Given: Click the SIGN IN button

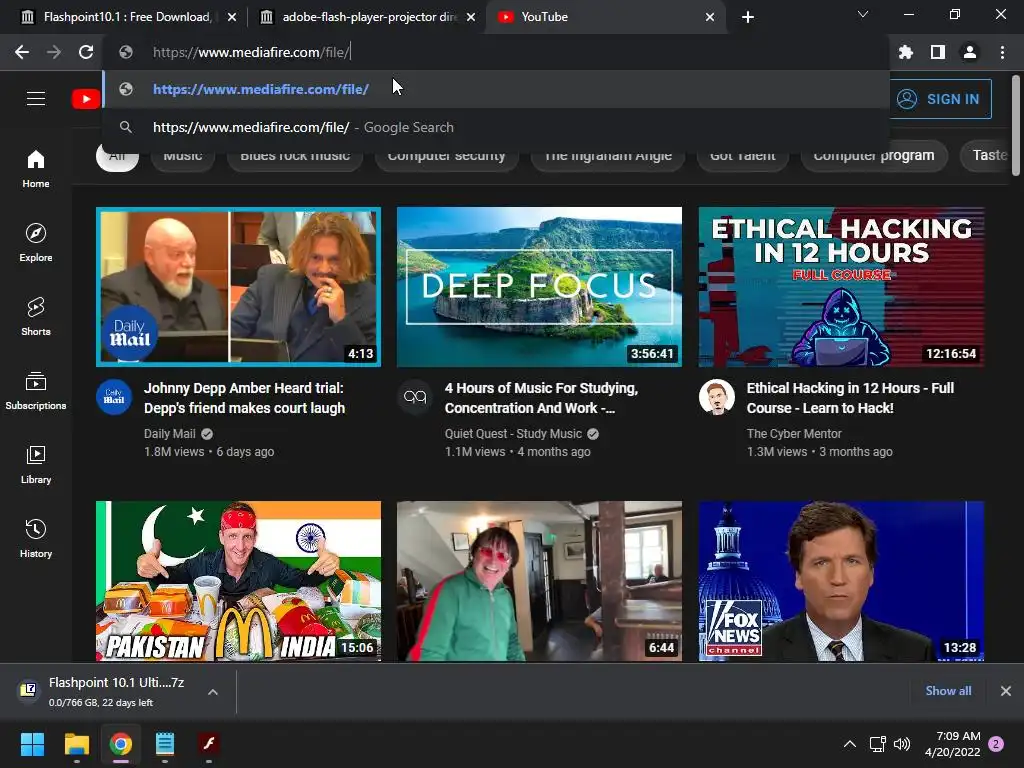Looking at the screenshot, I should [x=941, y=99].
